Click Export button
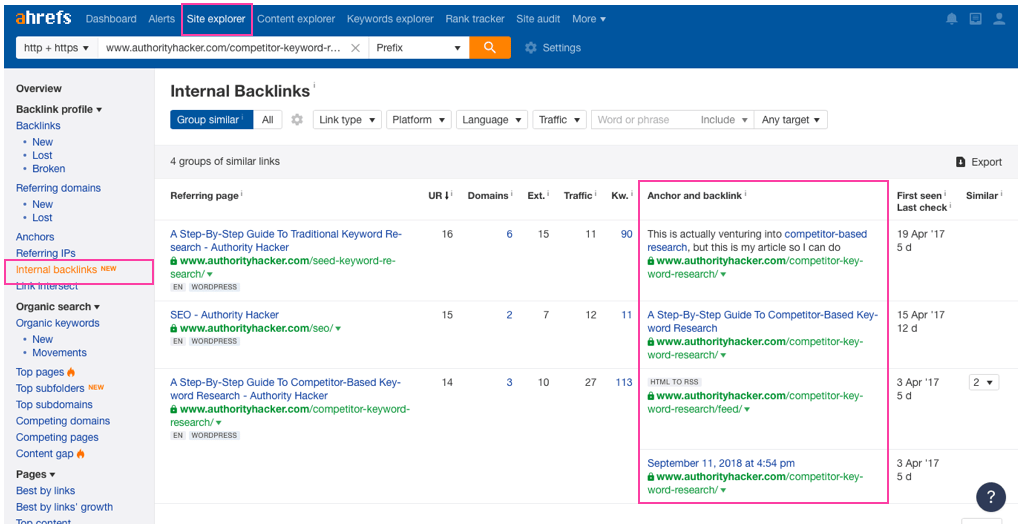Viewport: 1022px width, 529px height. (978, 162)
